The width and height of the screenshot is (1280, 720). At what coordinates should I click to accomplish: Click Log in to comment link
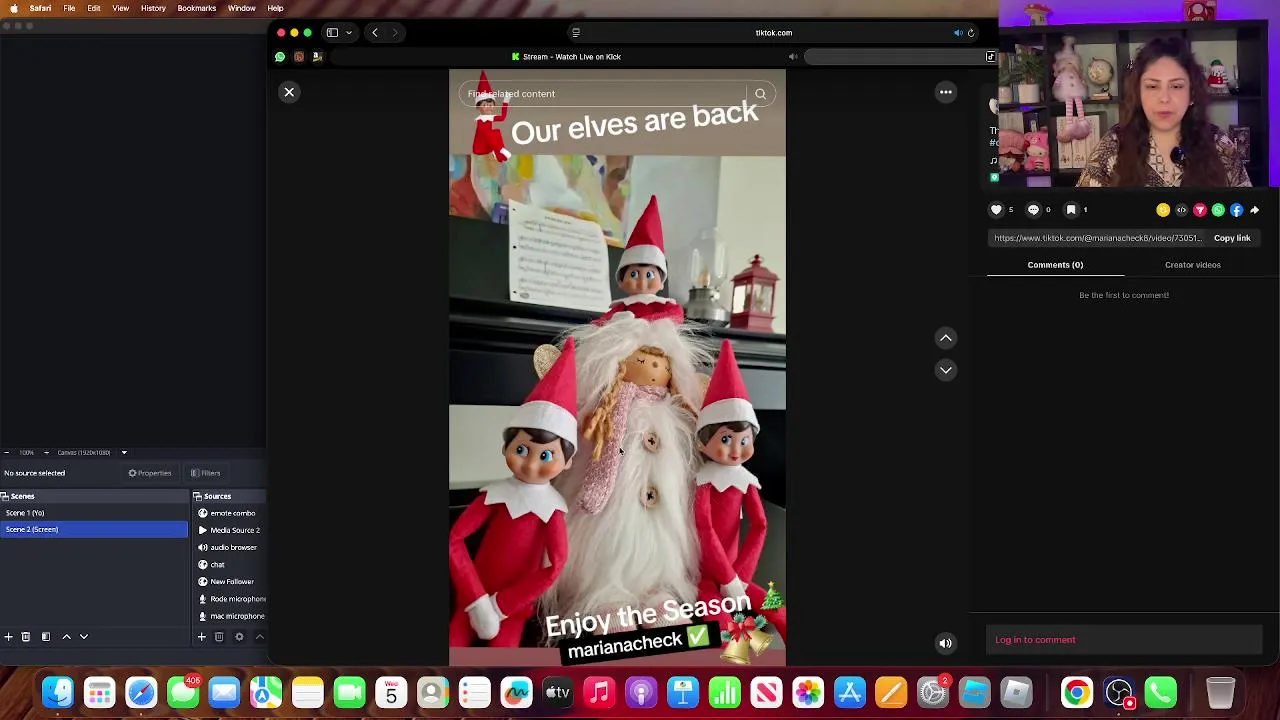click(1035, 640)
